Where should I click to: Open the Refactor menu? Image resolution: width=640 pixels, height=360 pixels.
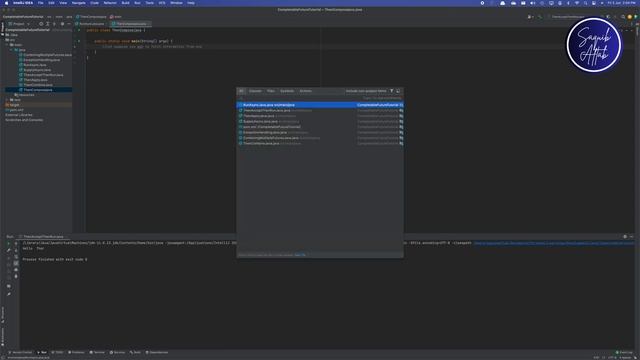110,3
